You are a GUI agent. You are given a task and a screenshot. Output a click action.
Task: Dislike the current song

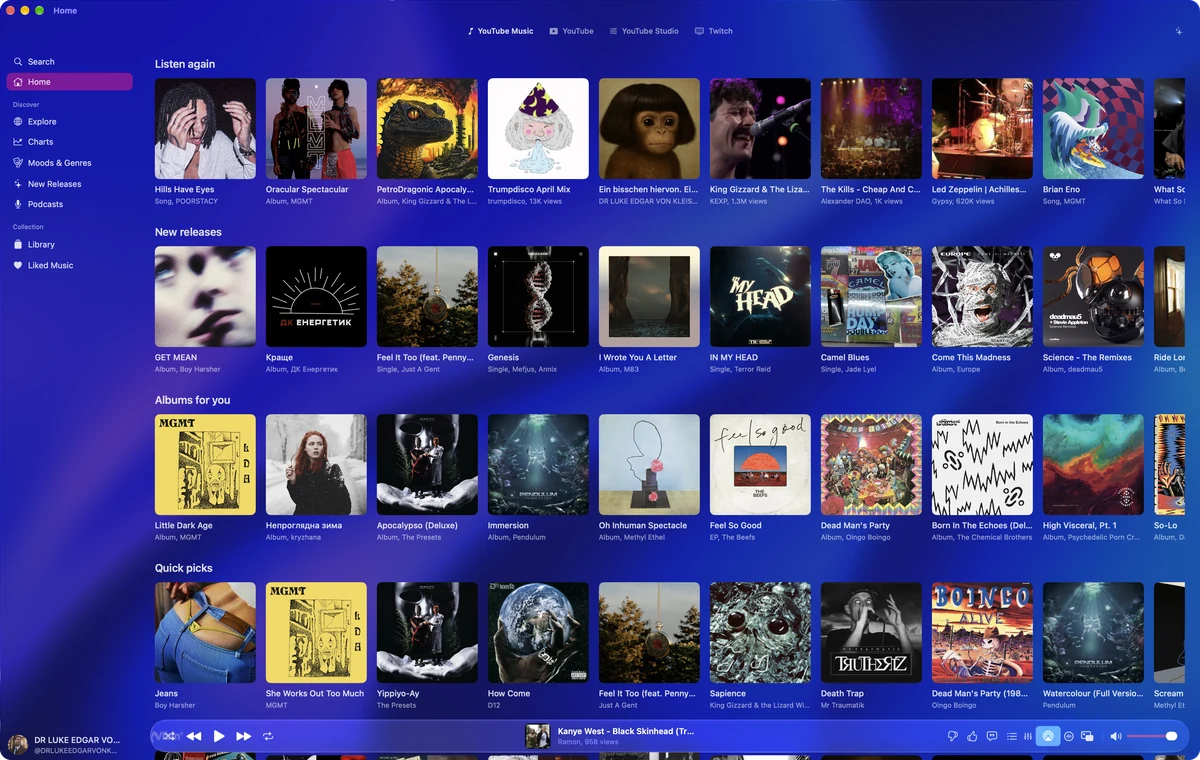coord(953,736)
